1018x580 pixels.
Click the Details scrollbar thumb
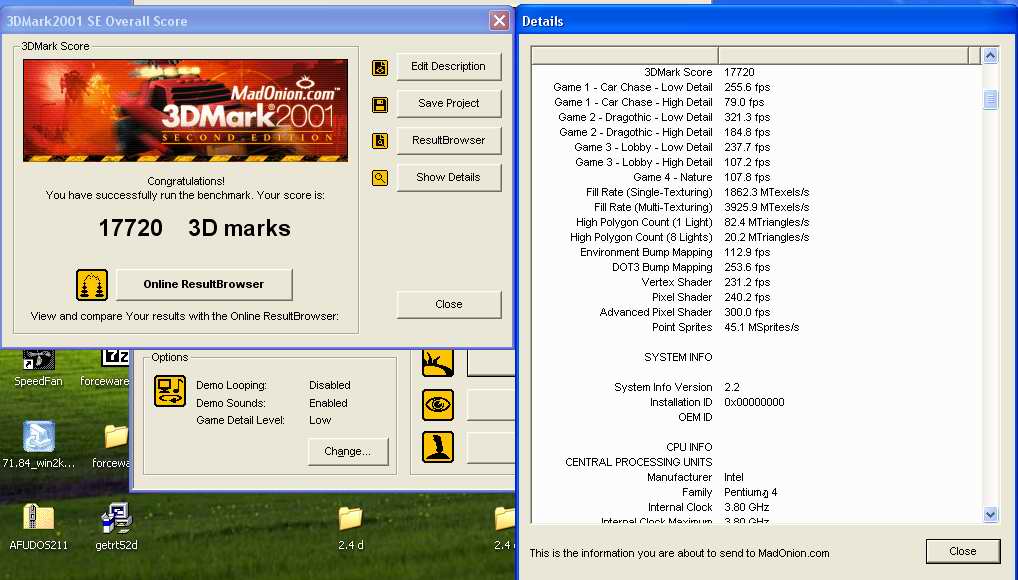click(990, 99)
